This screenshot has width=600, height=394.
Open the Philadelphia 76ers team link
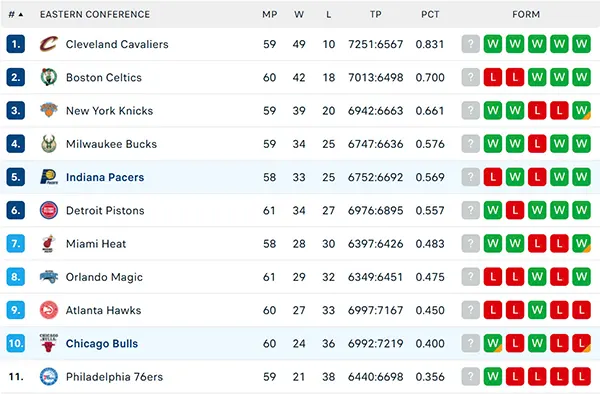(114, 377)
